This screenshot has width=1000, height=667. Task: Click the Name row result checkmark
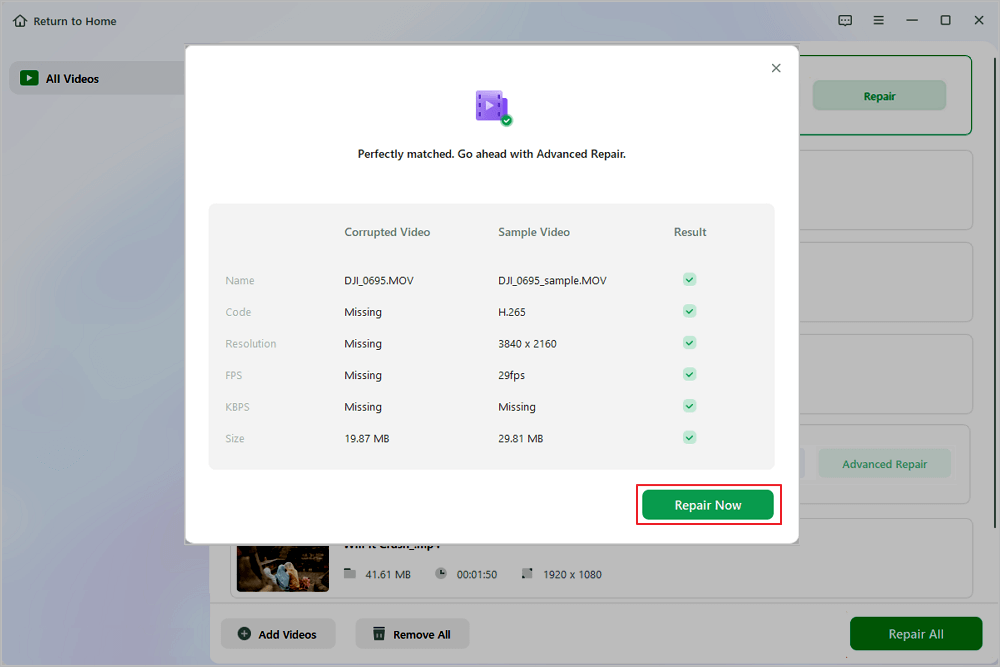(689, 279)
